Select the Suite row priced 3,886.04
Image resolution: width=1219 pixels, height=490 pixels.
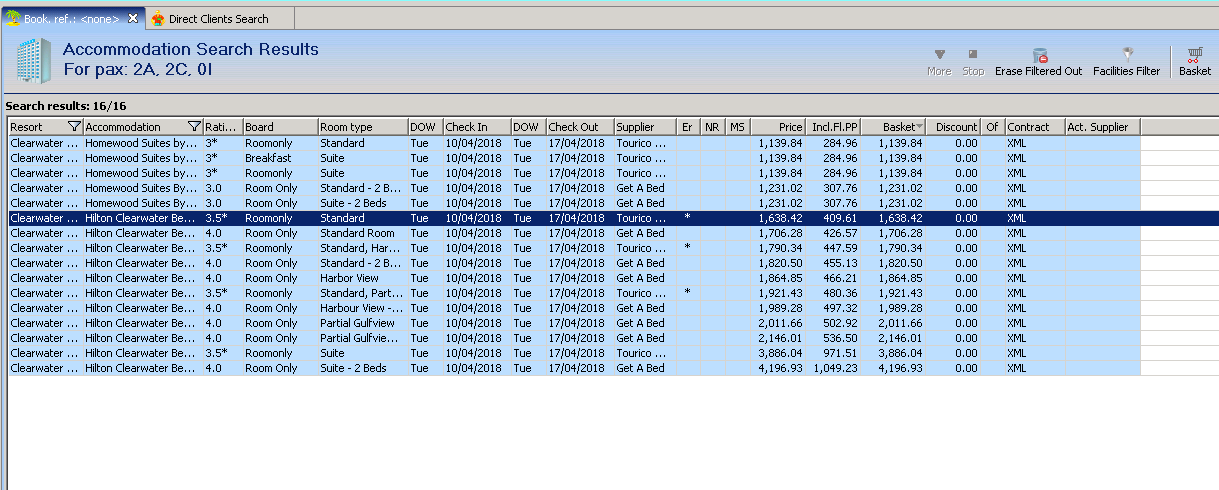[575, 353]
